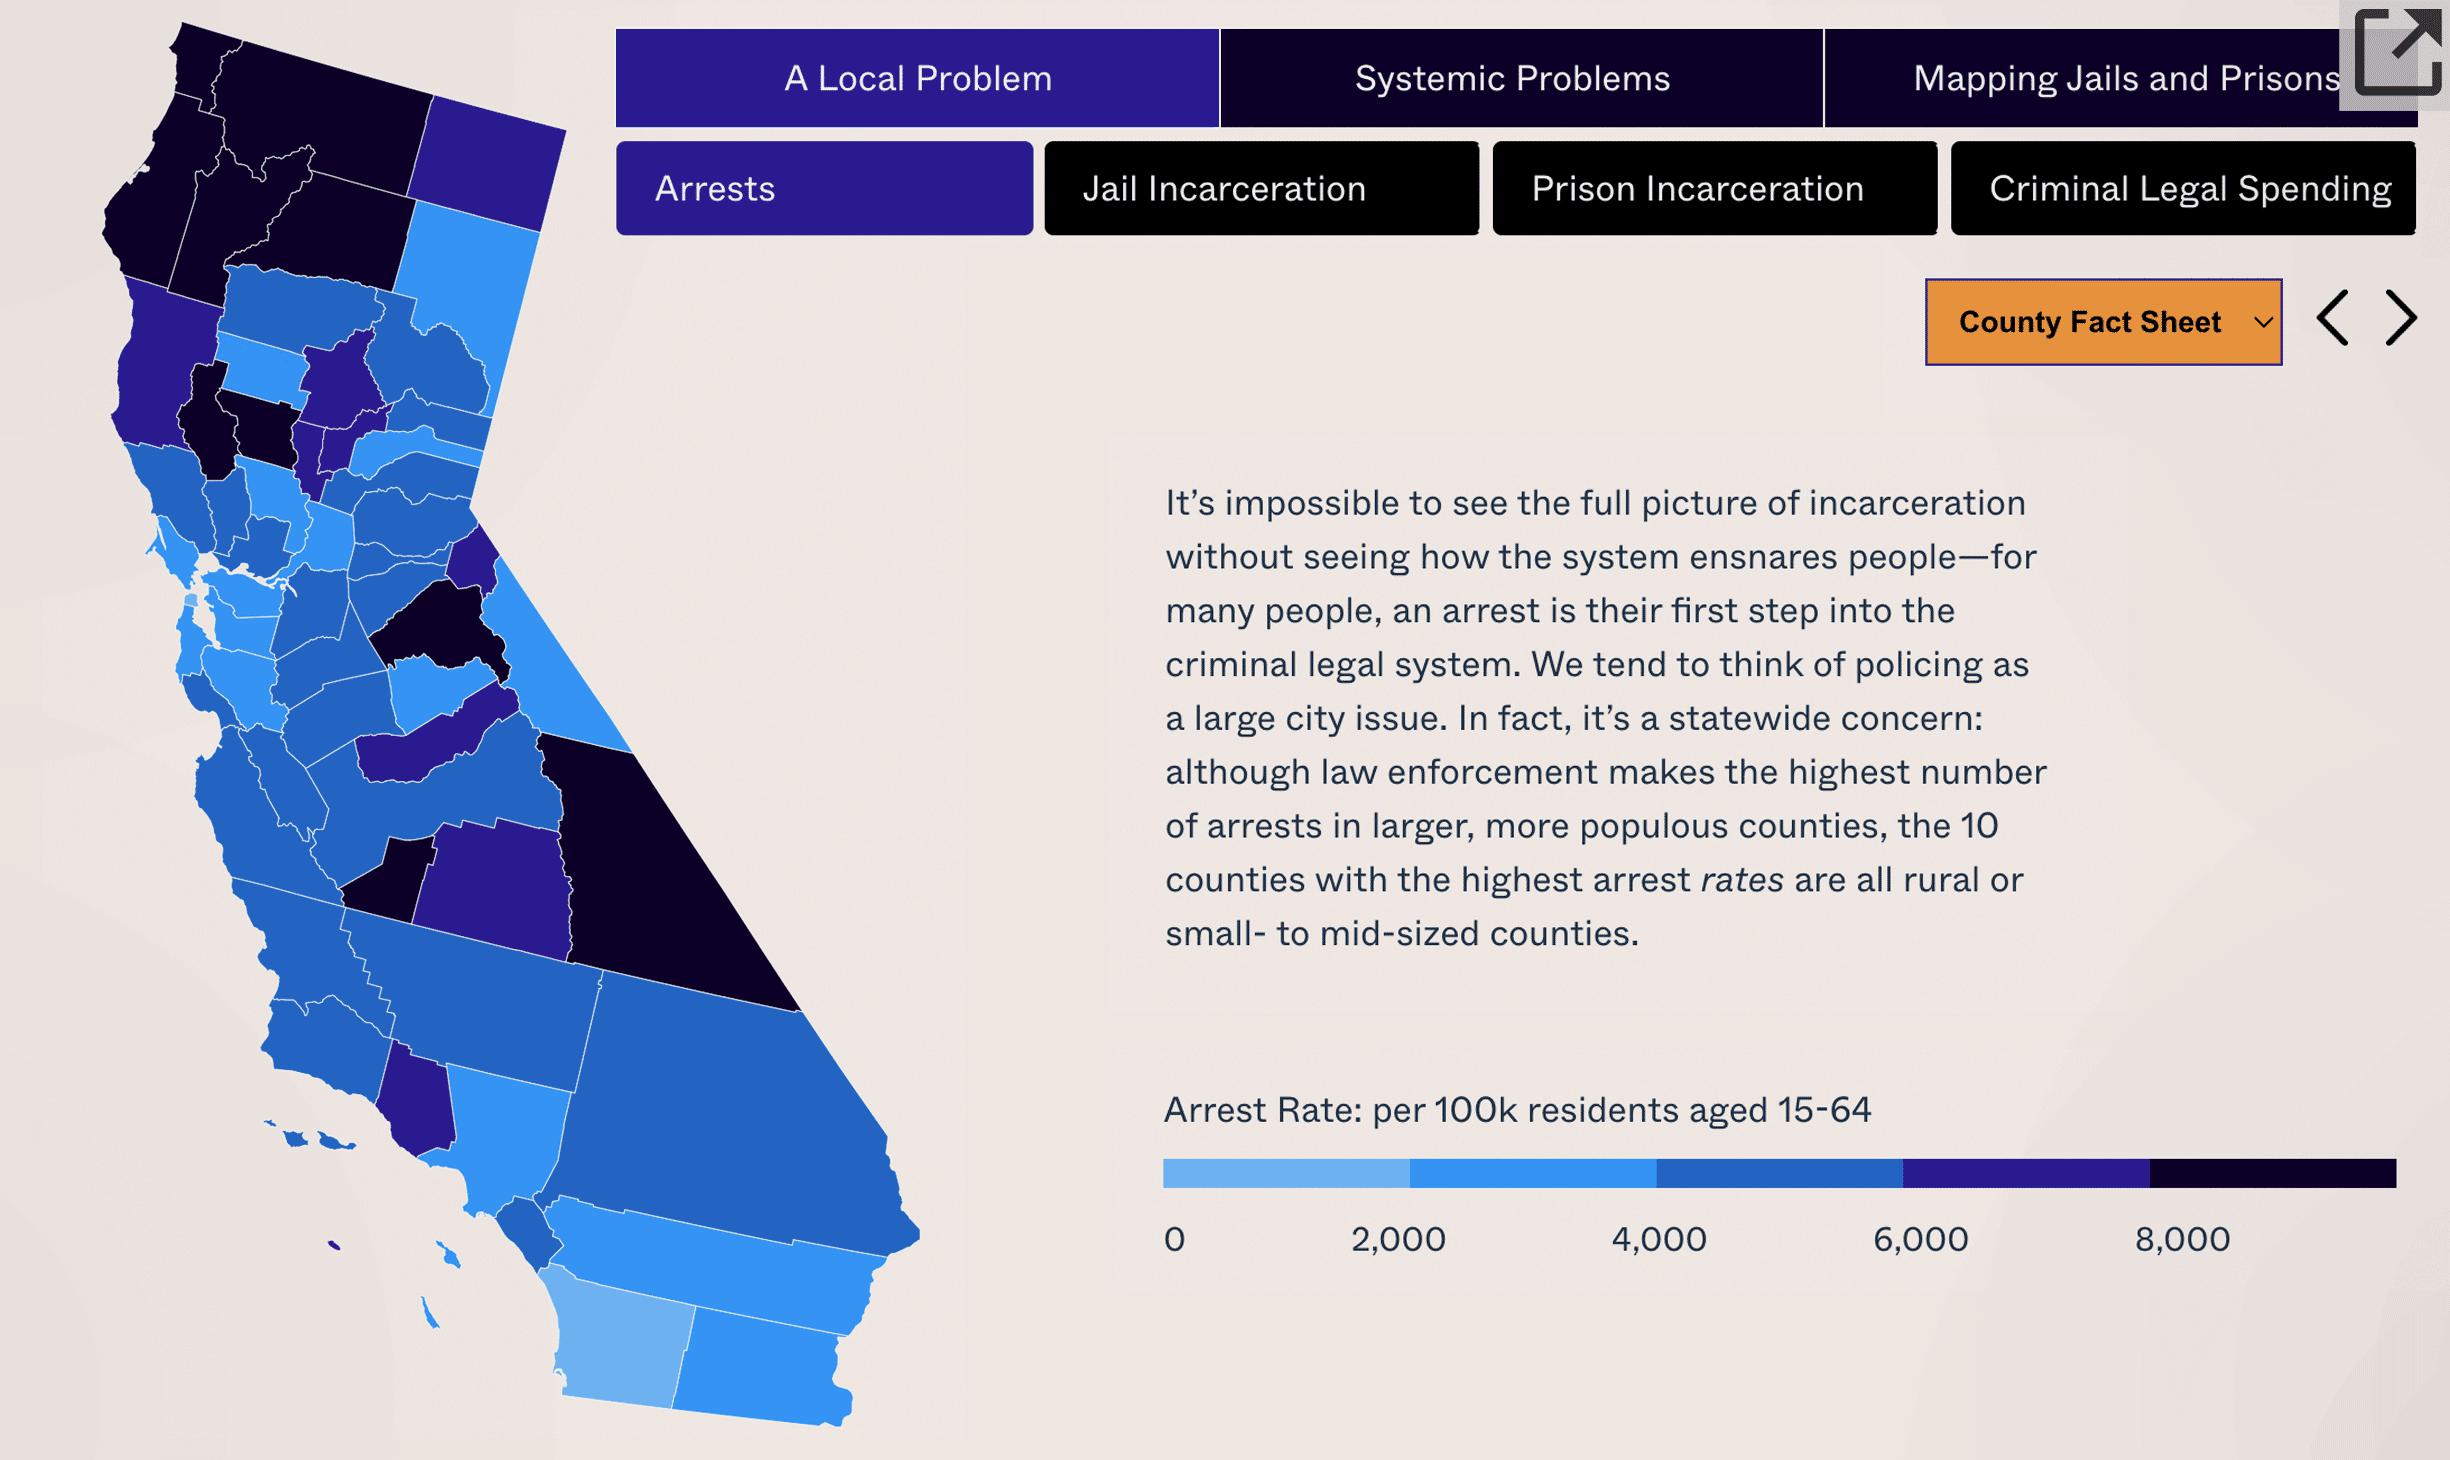Click the legend segment between 4,000 and 6,000
This screenshot has height=1460, width=2450.
pos(1779,1173)
